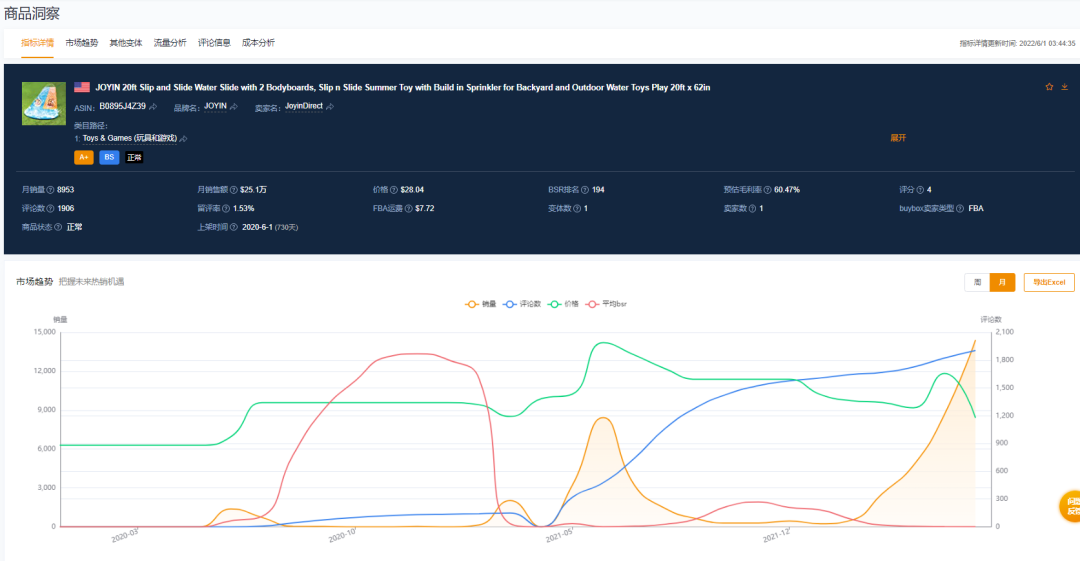1080x561 pixels.
Task: Toggle the 价格 series in the chart legend
Action: pos(563,304)
